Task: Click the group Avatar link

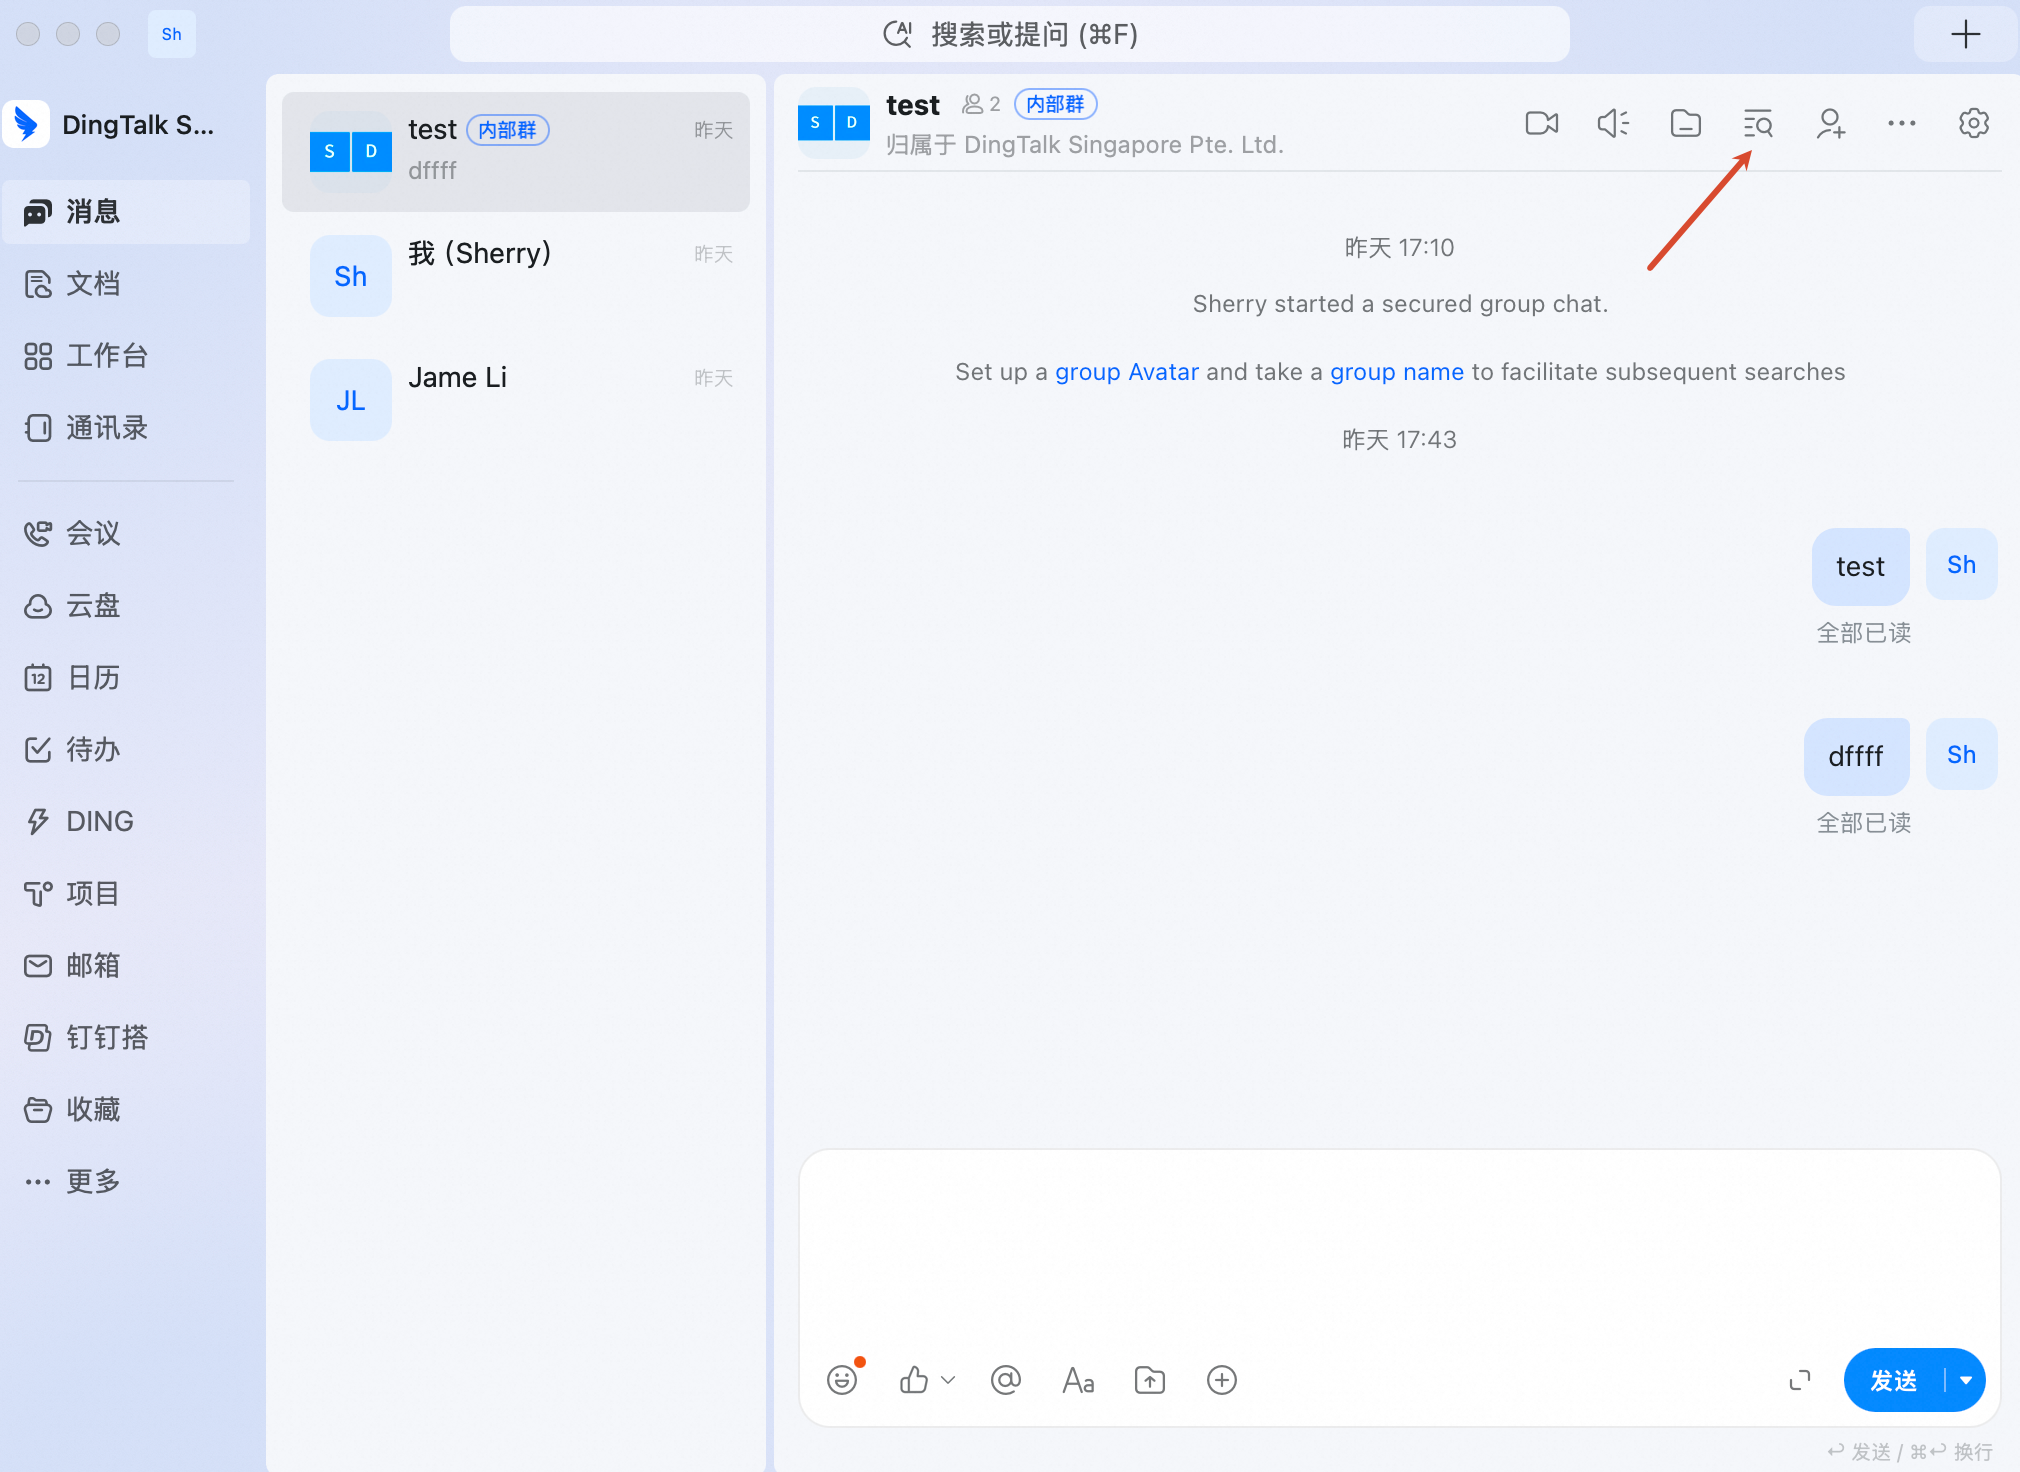Action: click(x=1126, y=372)
